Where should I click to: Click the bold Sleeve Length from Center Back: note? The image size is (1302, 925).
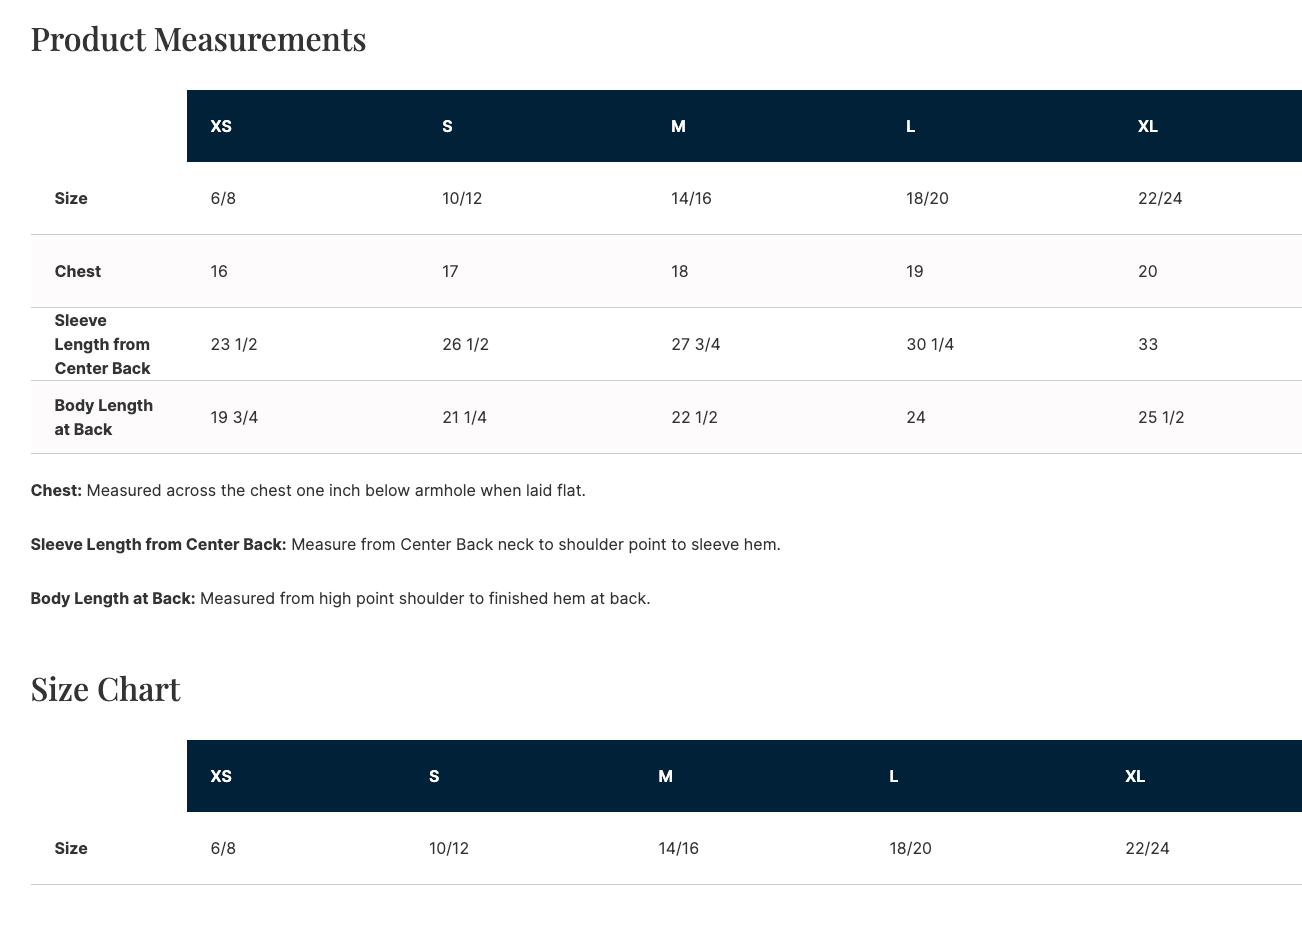(158, 544)
